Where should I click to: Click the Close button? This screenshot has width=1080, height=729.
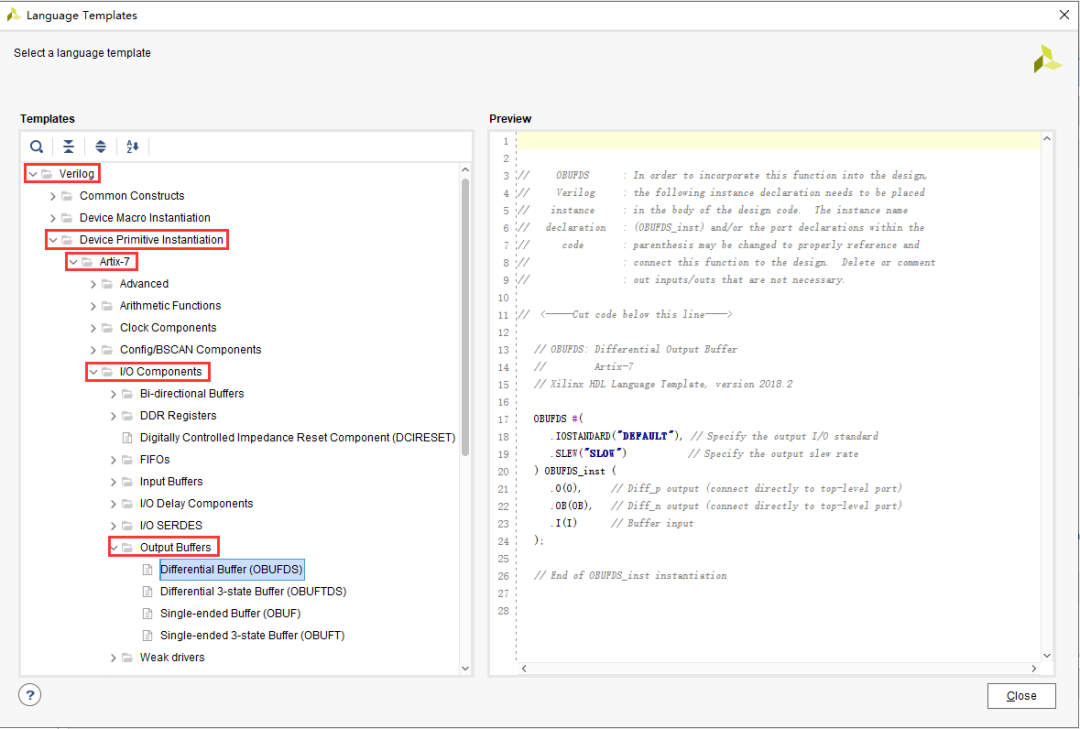pos(1021,696)
